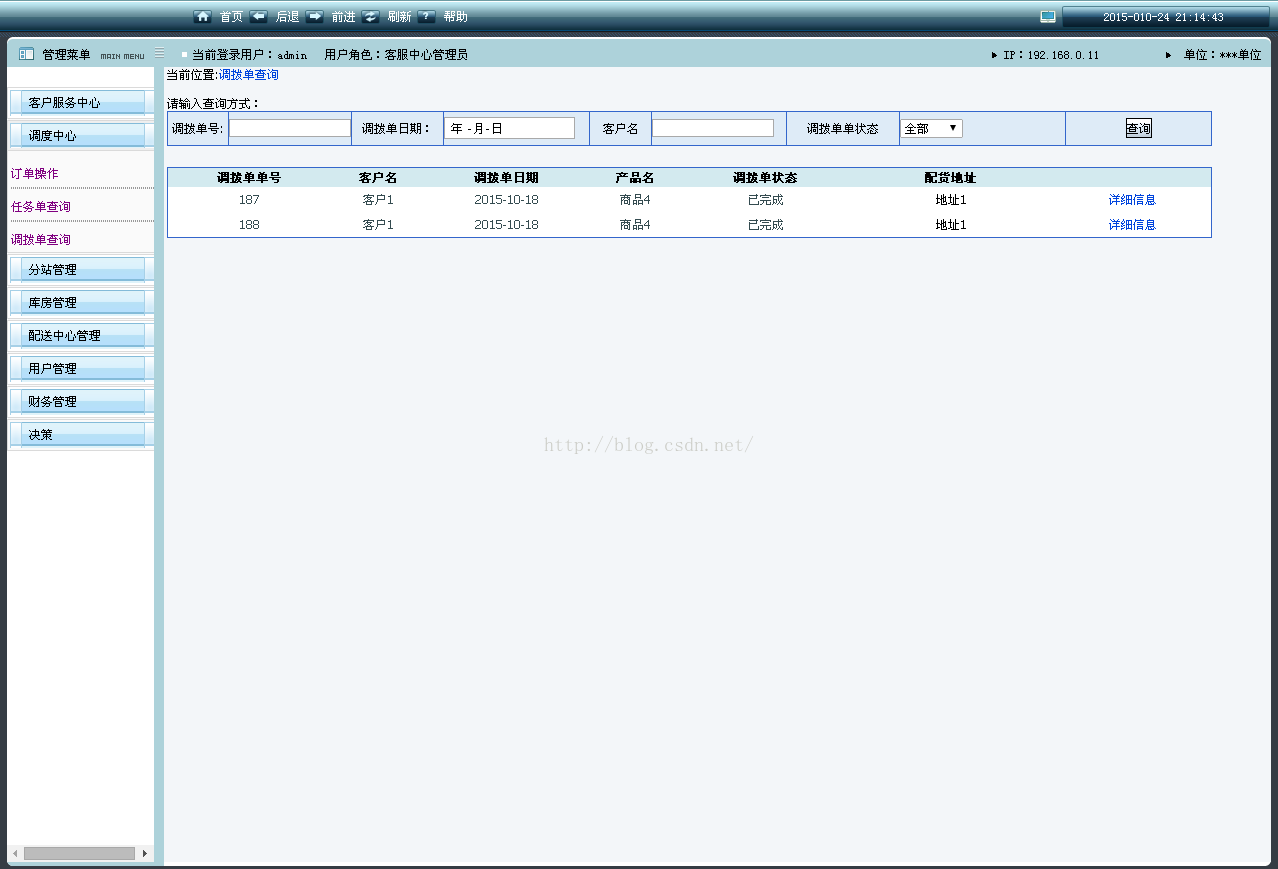Click 后退 to go back
The image size is (1278, 869).
tap(287, 17)
